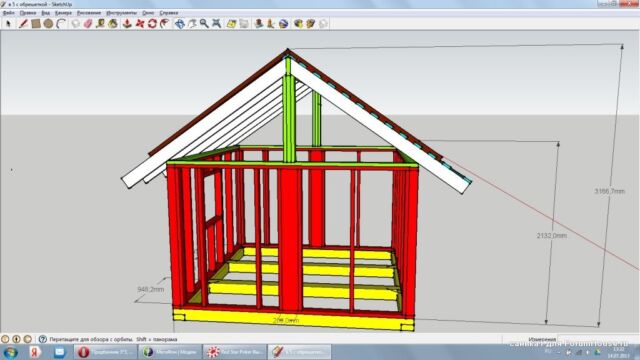This screenshot has width=640, height=360.
Task: Open the Справка menu
Action: (169, 13)
